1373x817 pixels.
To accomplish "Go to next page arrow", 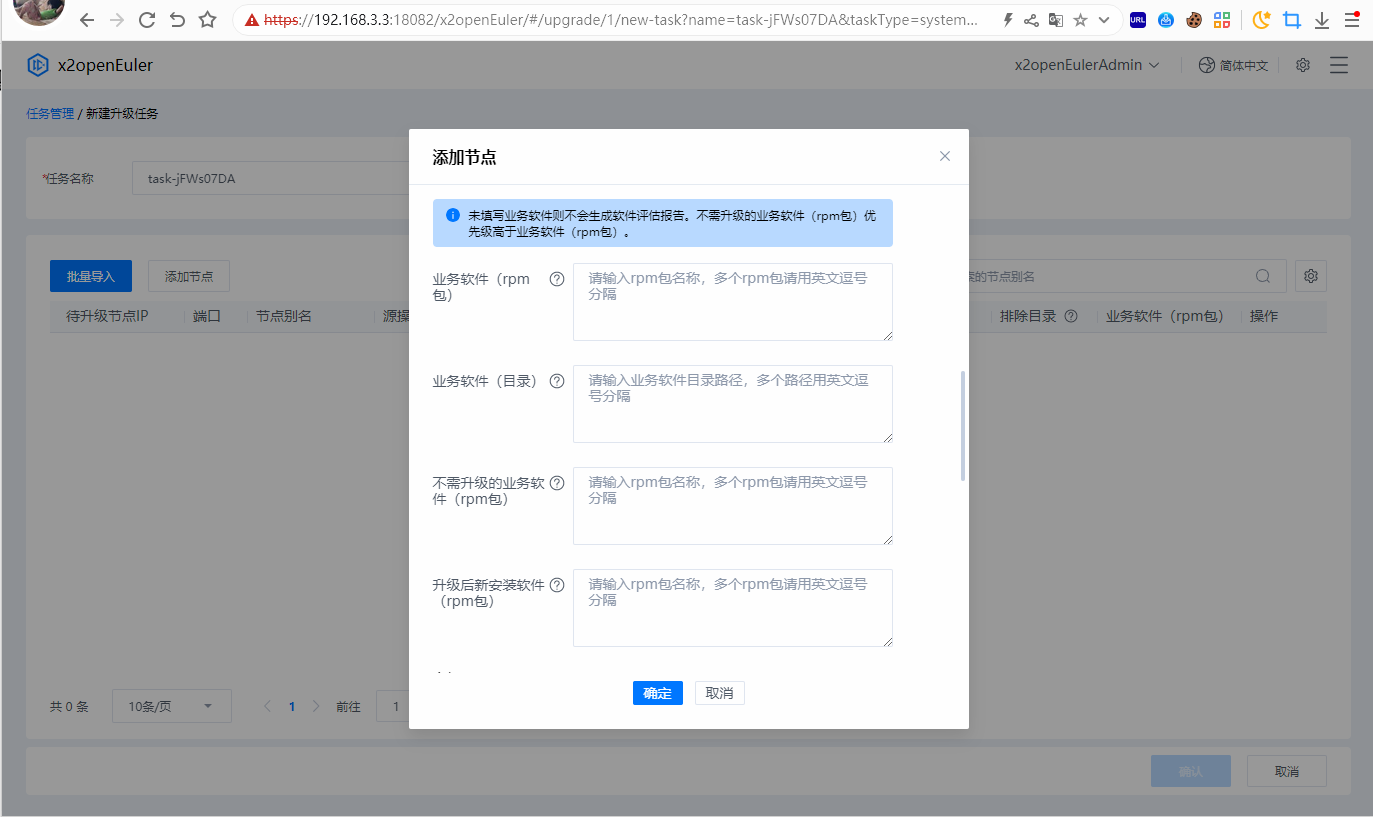I will tap(316, 706).
